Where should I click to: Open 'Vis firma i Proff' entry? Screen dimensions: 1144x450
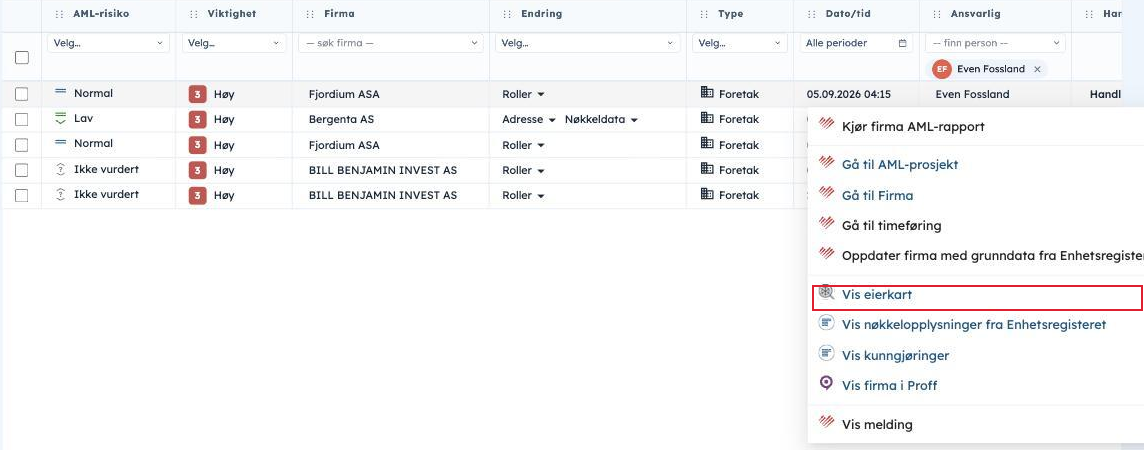[x=889, y=386]
